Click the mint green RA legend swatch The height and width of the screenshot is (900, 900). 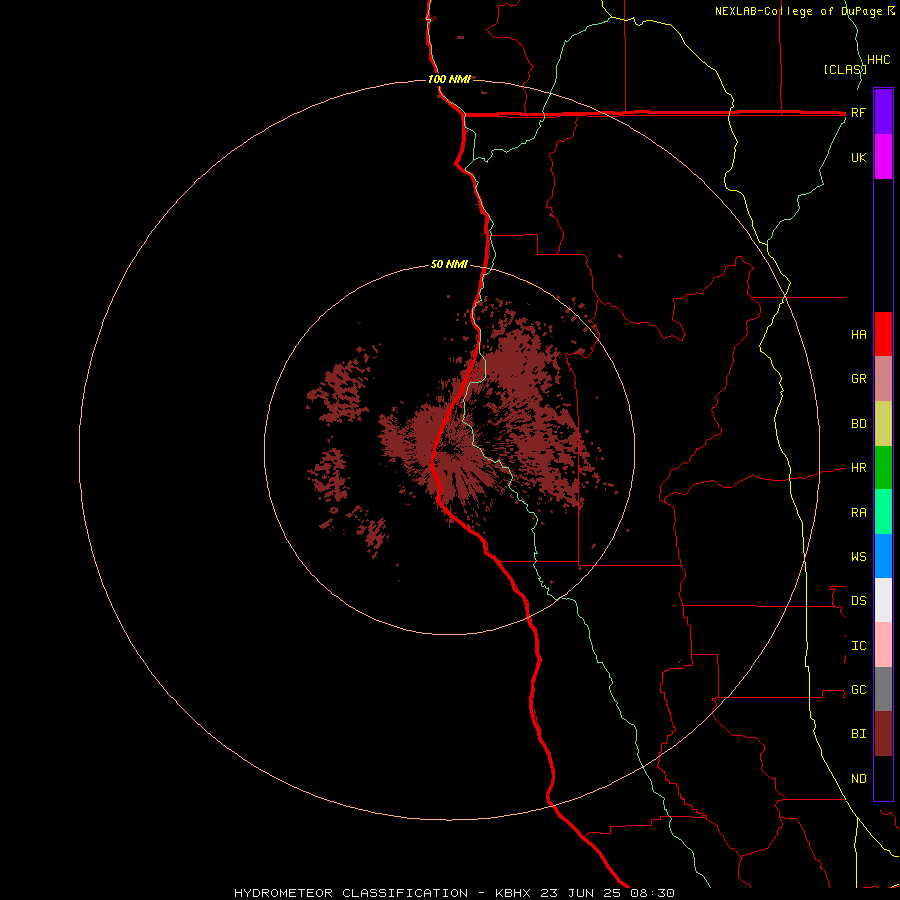[x=883, y=512]
